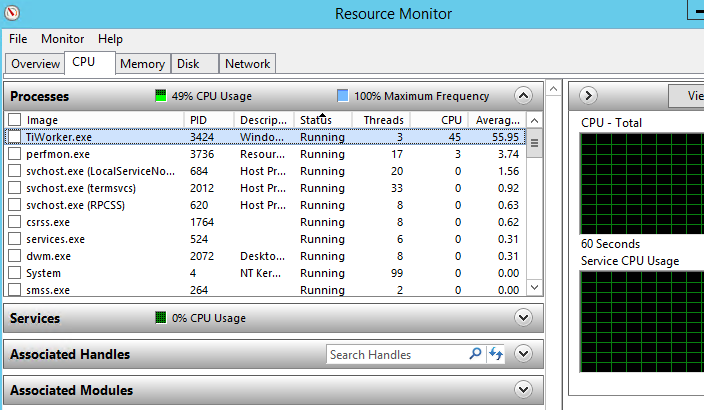
Task: Check the perfmon.exe process checkbox
Action: tap(14, 154)
